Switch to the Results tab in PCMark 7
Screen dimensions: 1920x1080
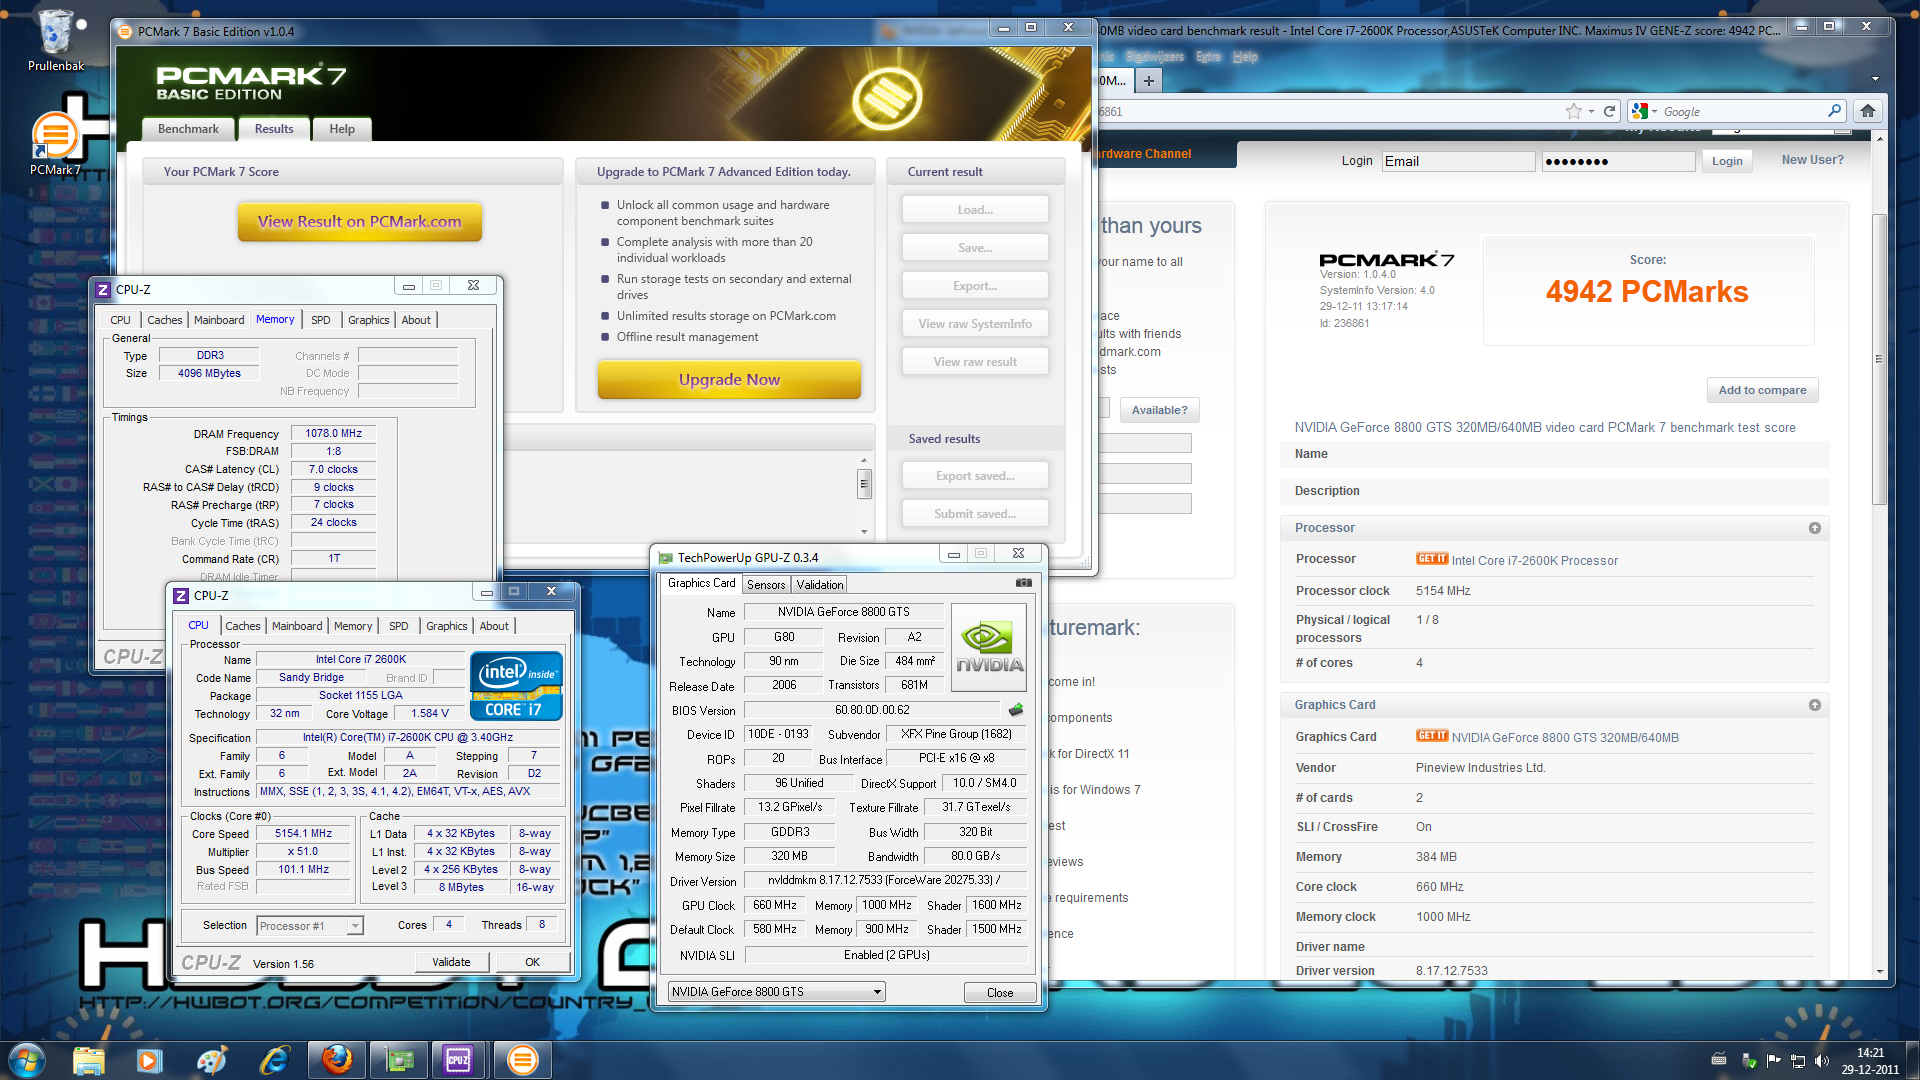click(274, 129)
